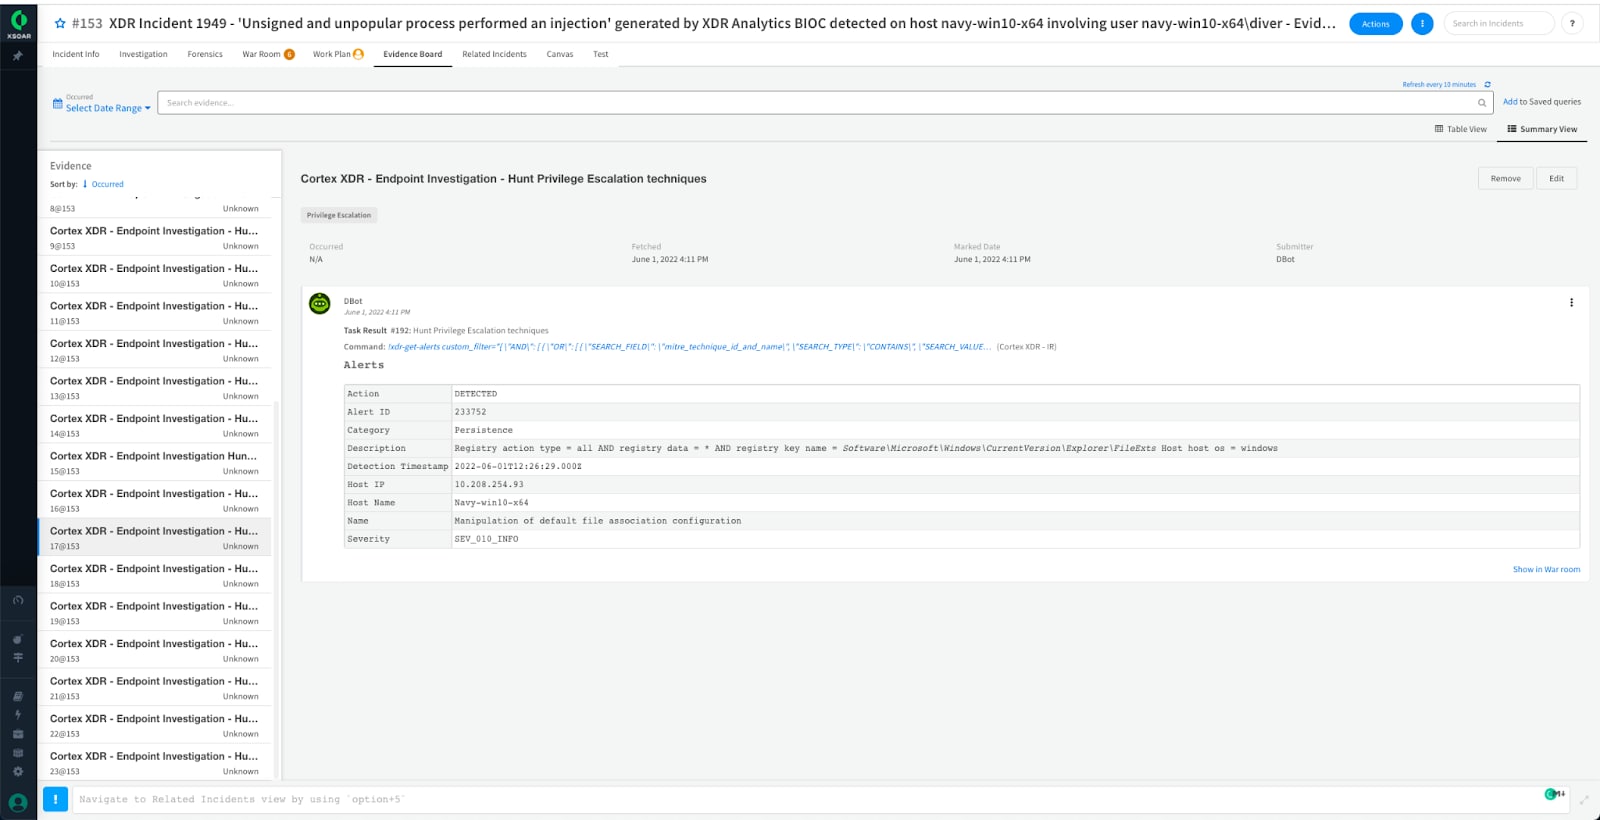Open the Work Plan tab
1600x820 pixels.
(338, 54)
